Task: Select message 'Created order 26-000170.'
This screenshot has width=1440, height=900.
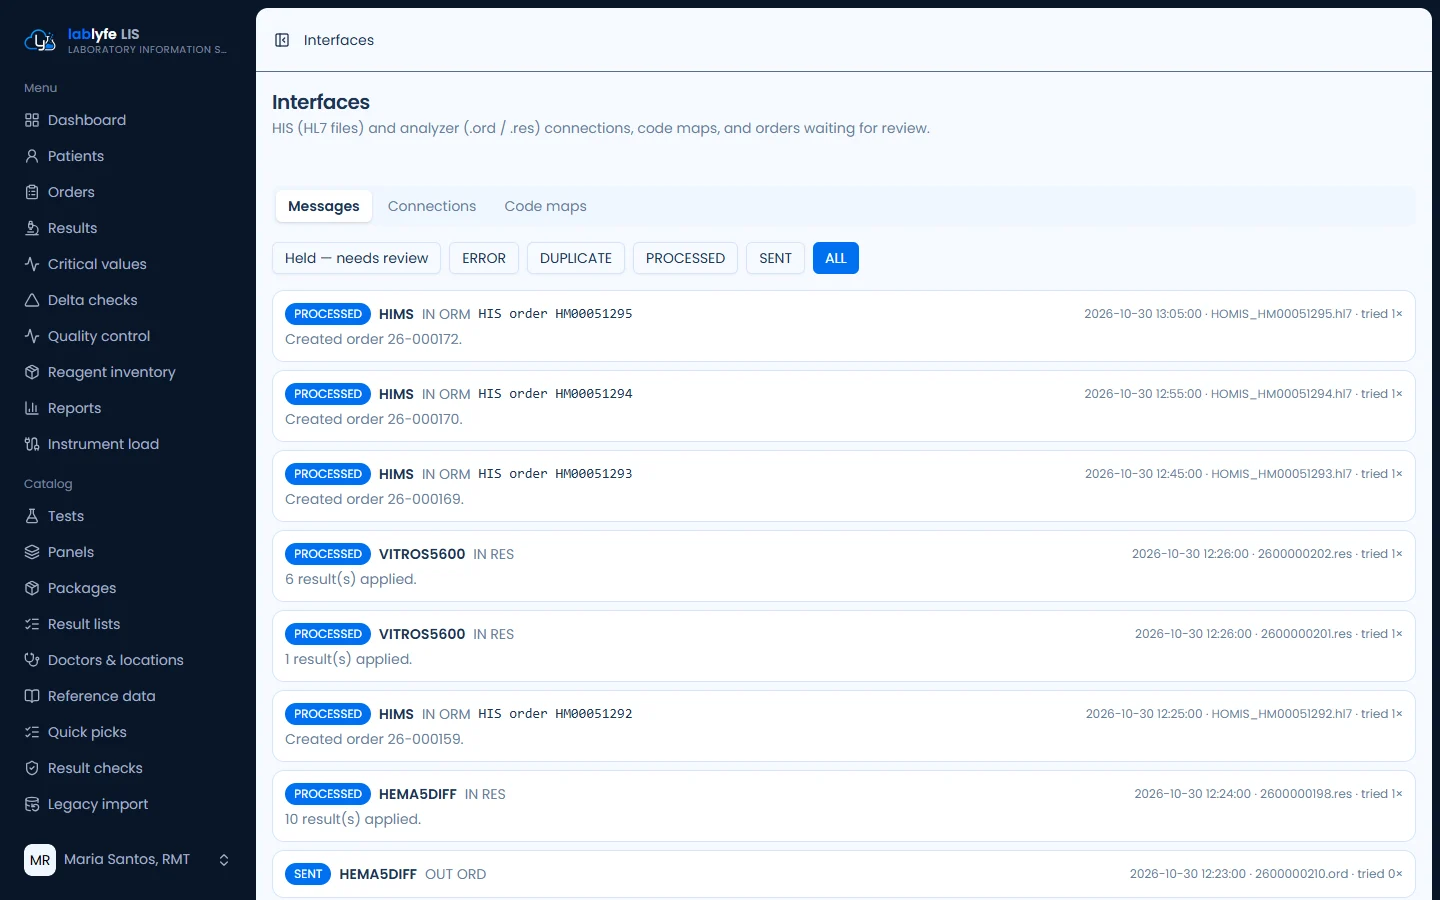Action: (x=844, y=406)
